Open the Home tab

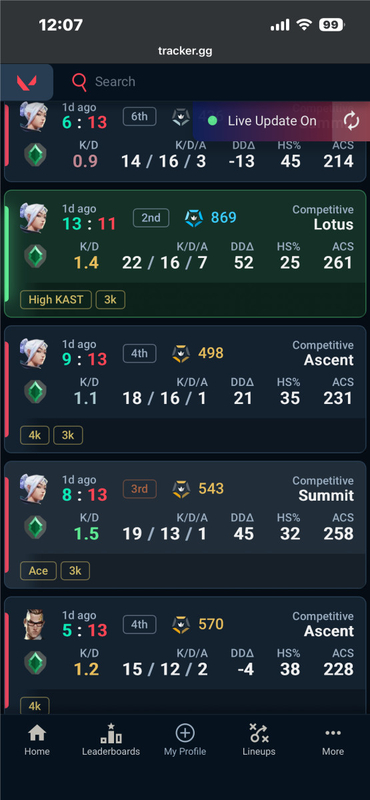(x=37, y=741)
